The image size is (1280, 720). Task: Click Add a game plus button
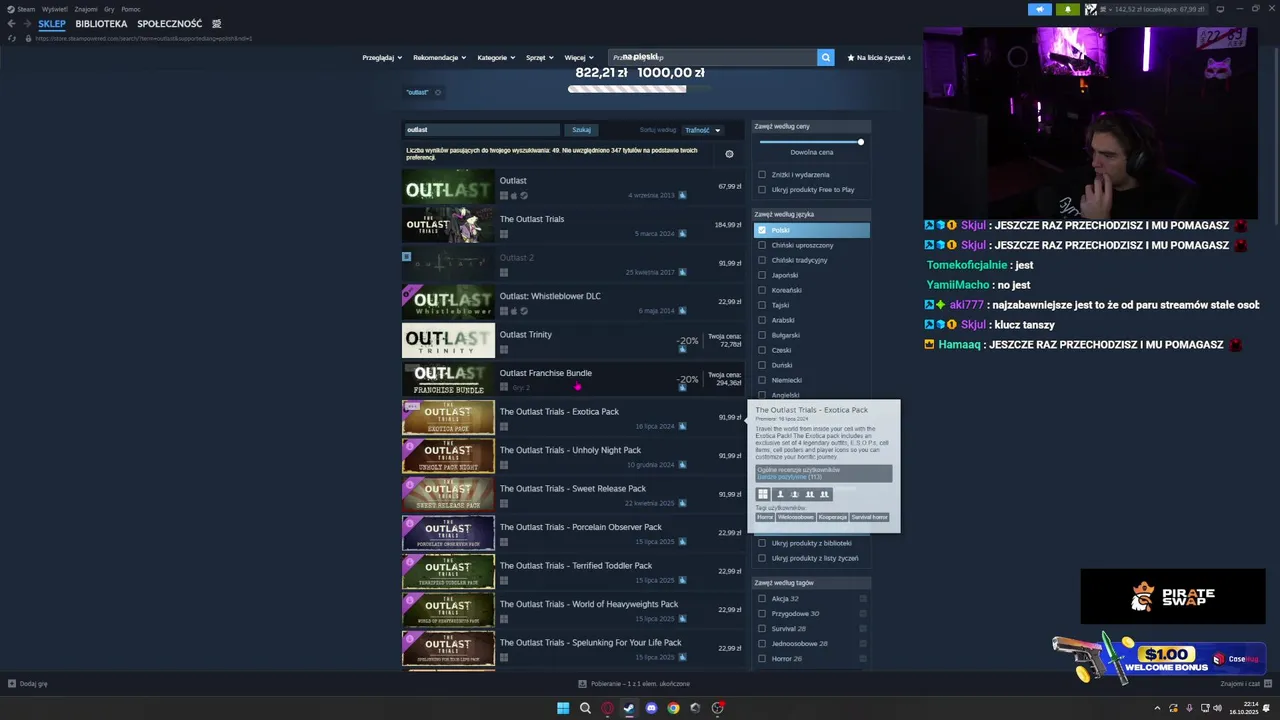pyautogui.click(x=28, y=684)
